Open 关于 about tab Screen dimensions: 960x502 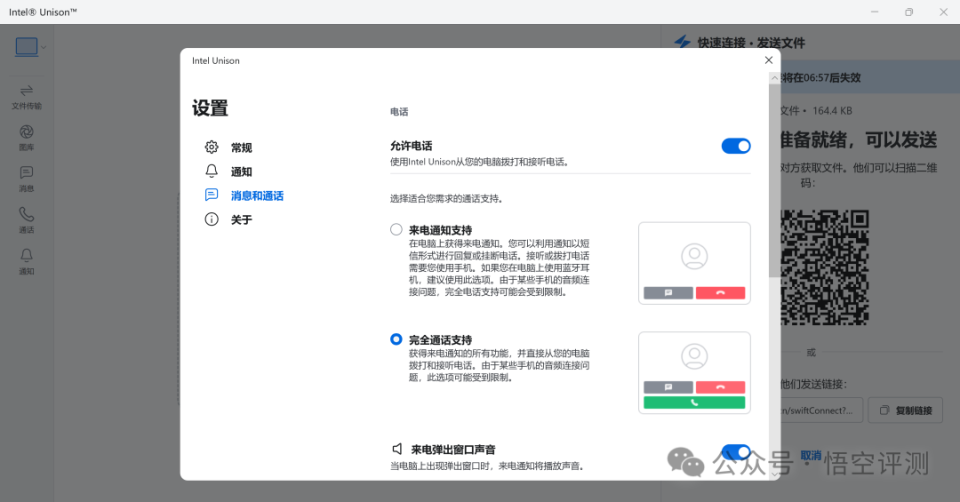(x=241, y=220)
